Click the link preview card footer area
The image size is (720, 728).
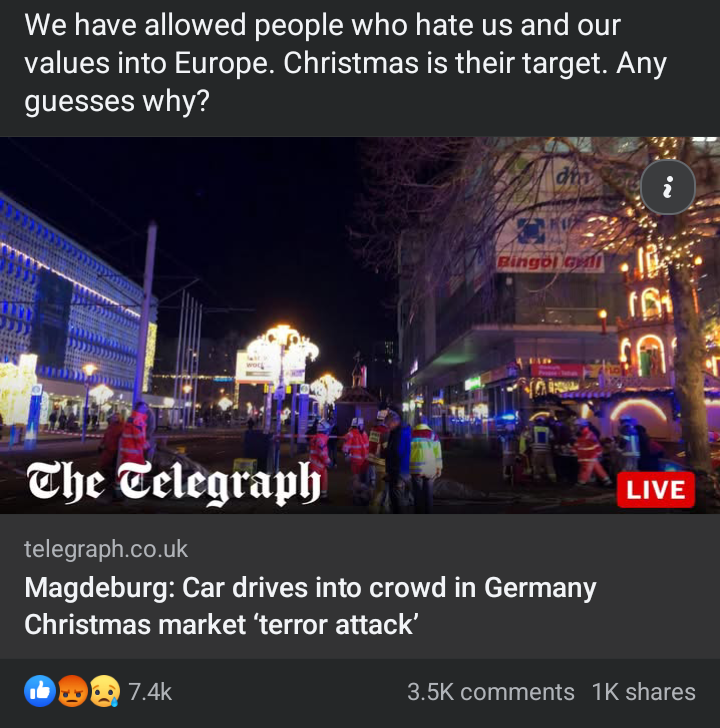tap(360, 586)
